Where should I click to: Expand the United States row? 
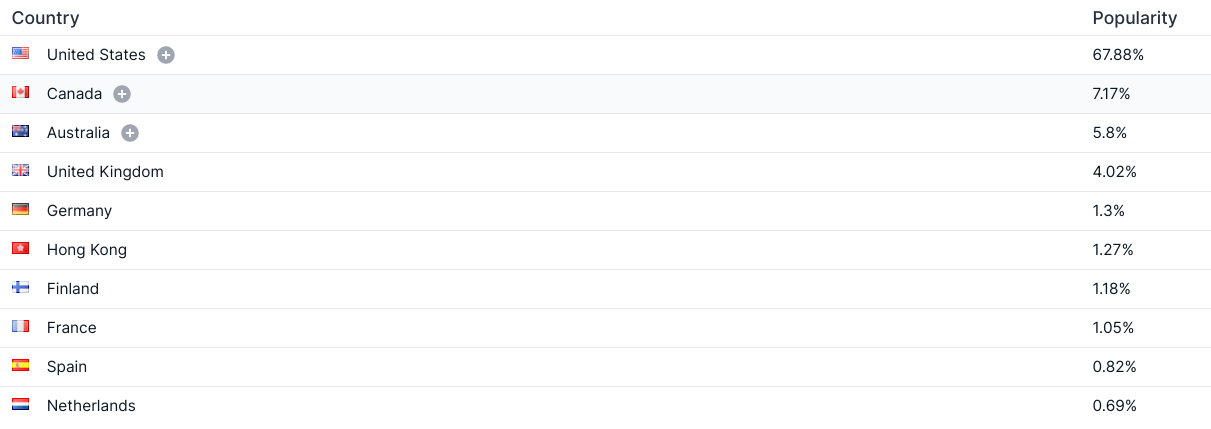point(166,55)
